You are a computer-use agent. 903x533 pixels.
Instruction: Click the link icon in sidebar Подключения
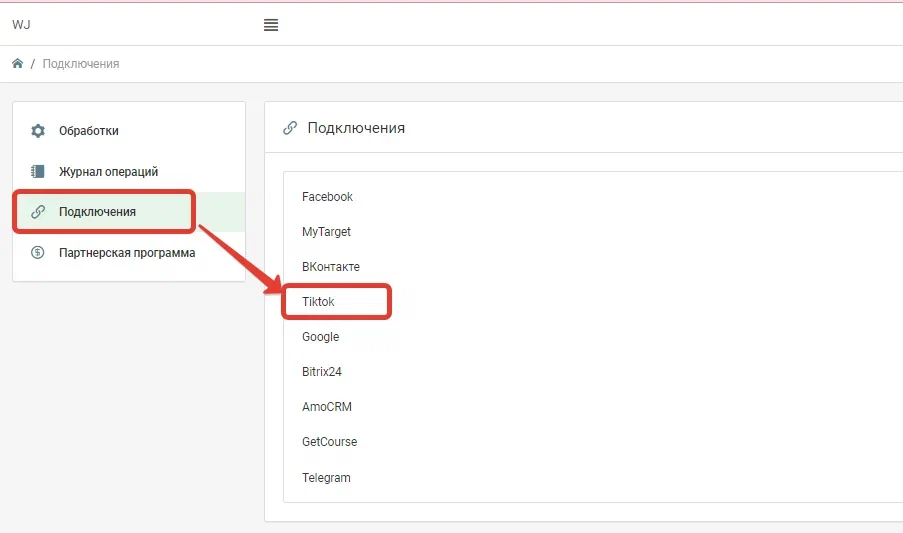pyautogui.click(x=38, y=212)
